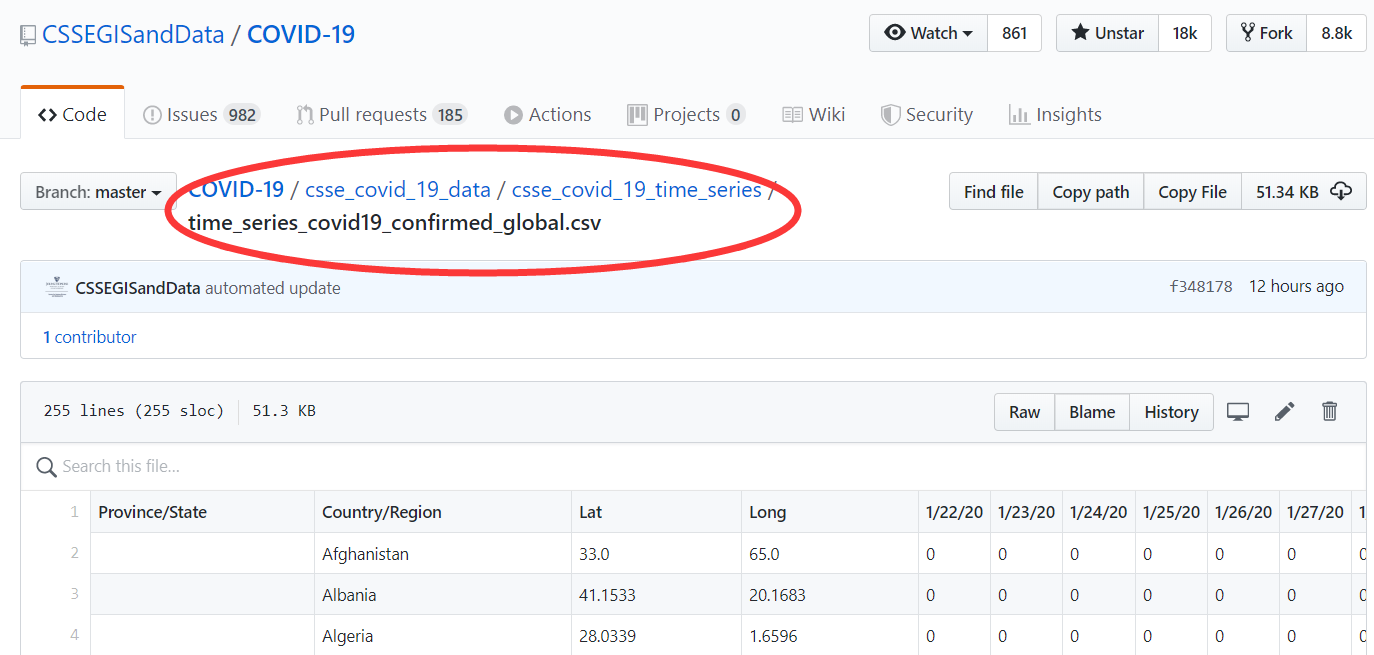Open commit f348178 link
The width and height of the screenshot is (1374, 655).
pos(1201,287)
